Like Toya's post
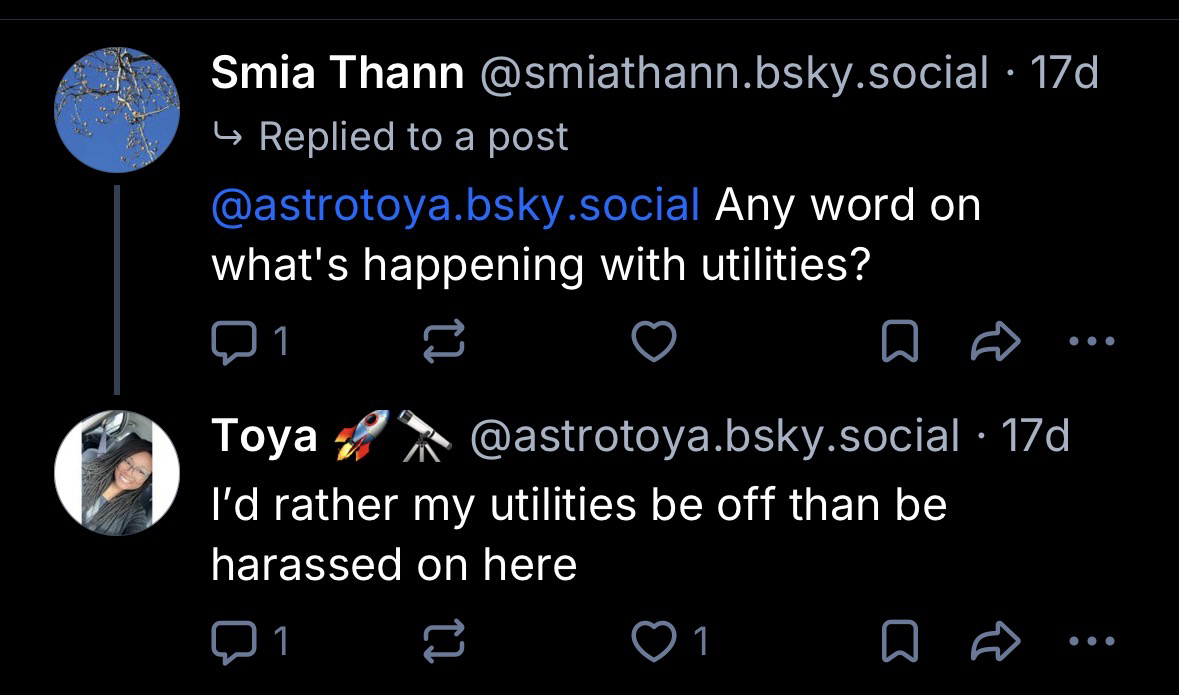The width and height of the screenshot is (1179, 695). (x=655, y=641)
